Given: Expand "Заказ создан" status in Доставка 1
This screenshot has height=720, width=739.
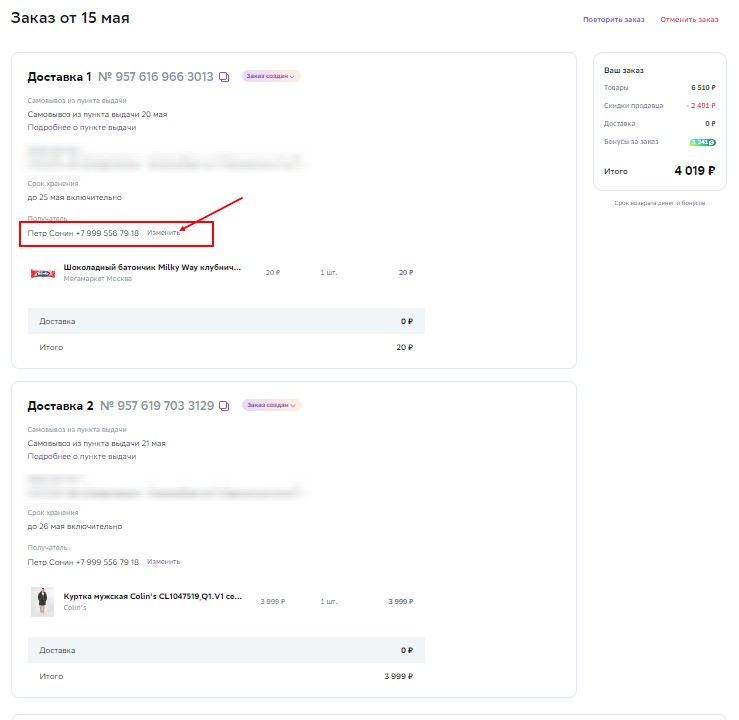Looking at the screenshot, I should (271, 76).
